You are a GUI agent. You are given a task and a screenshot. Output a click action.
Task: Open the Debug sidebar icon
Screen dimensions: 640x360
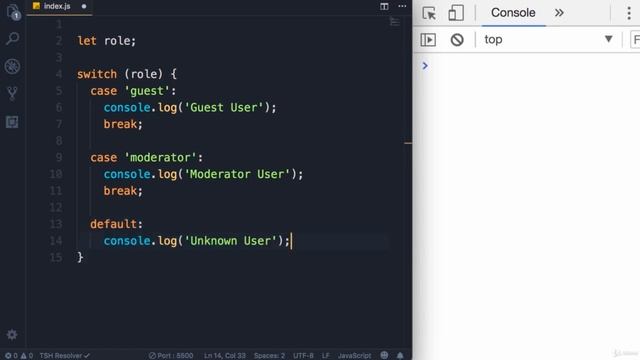click(x=12, y=66)
